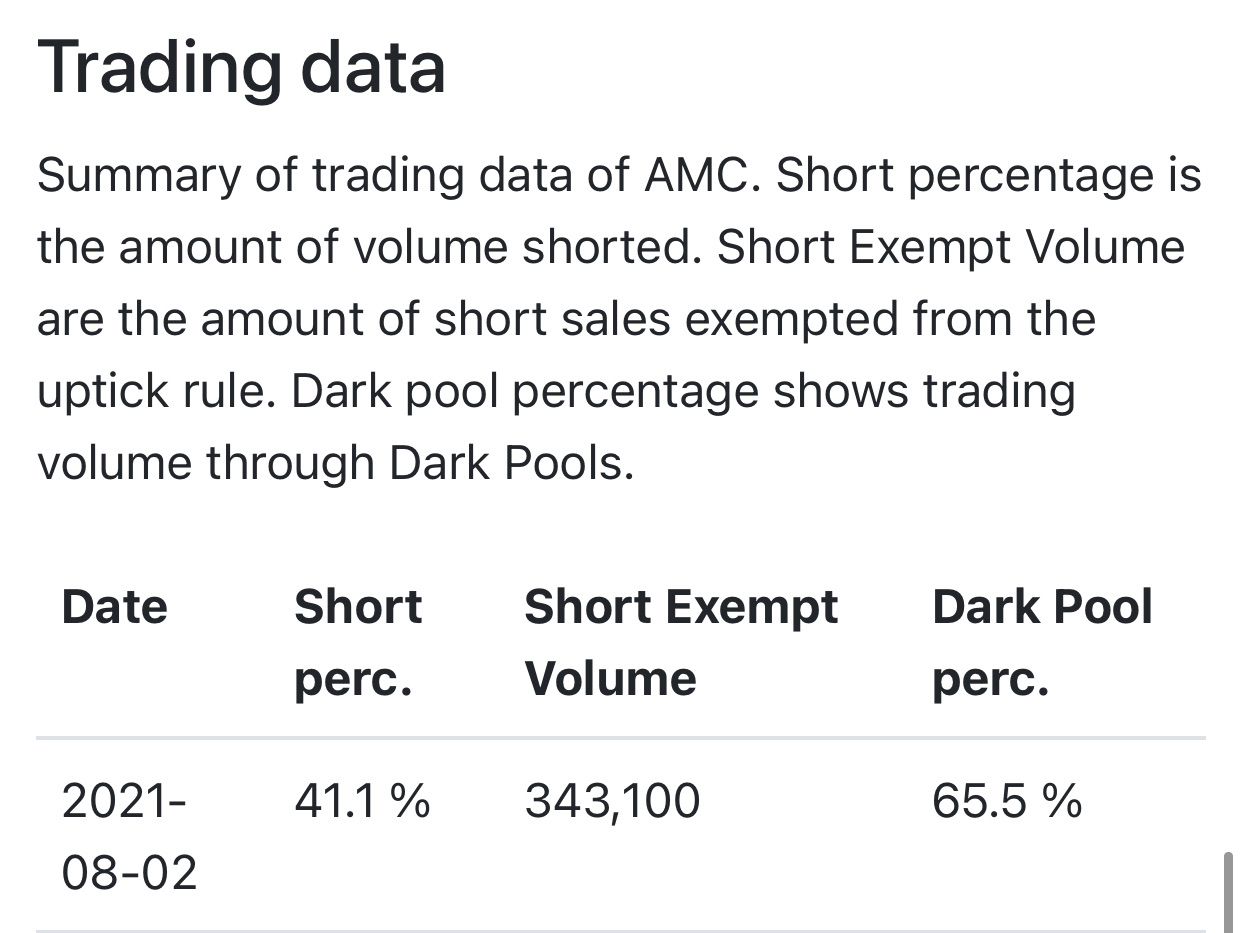Select the 343,100 short exempt volume cell
1242x933 pixels.
612,802
